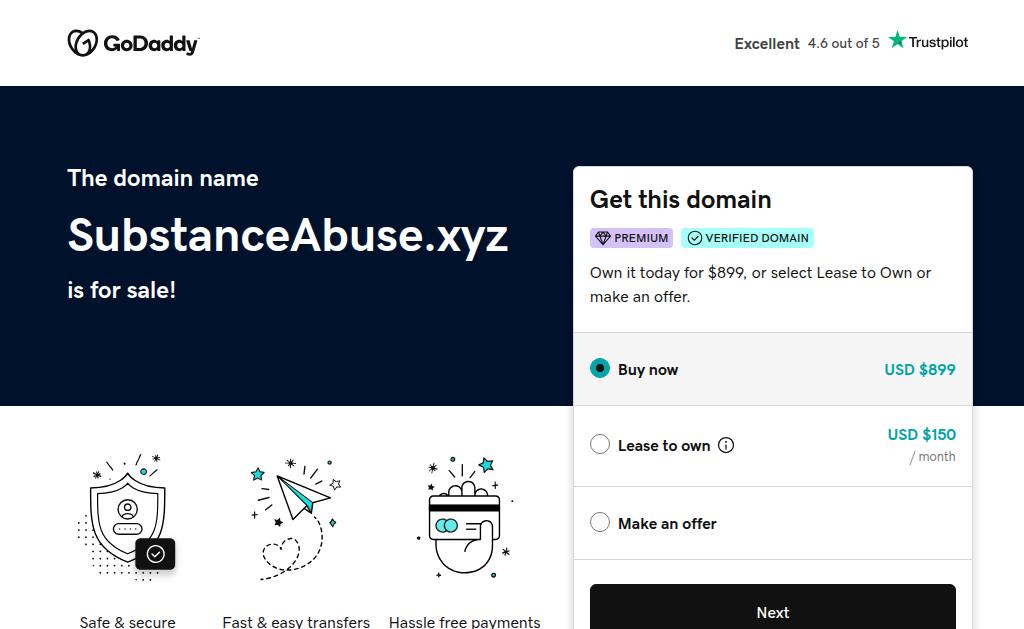The width and height of the screenshot is (1024, 629).
Task: Click the SubstanceAbuse.xyz domain heading
Action: pos(288,235)
